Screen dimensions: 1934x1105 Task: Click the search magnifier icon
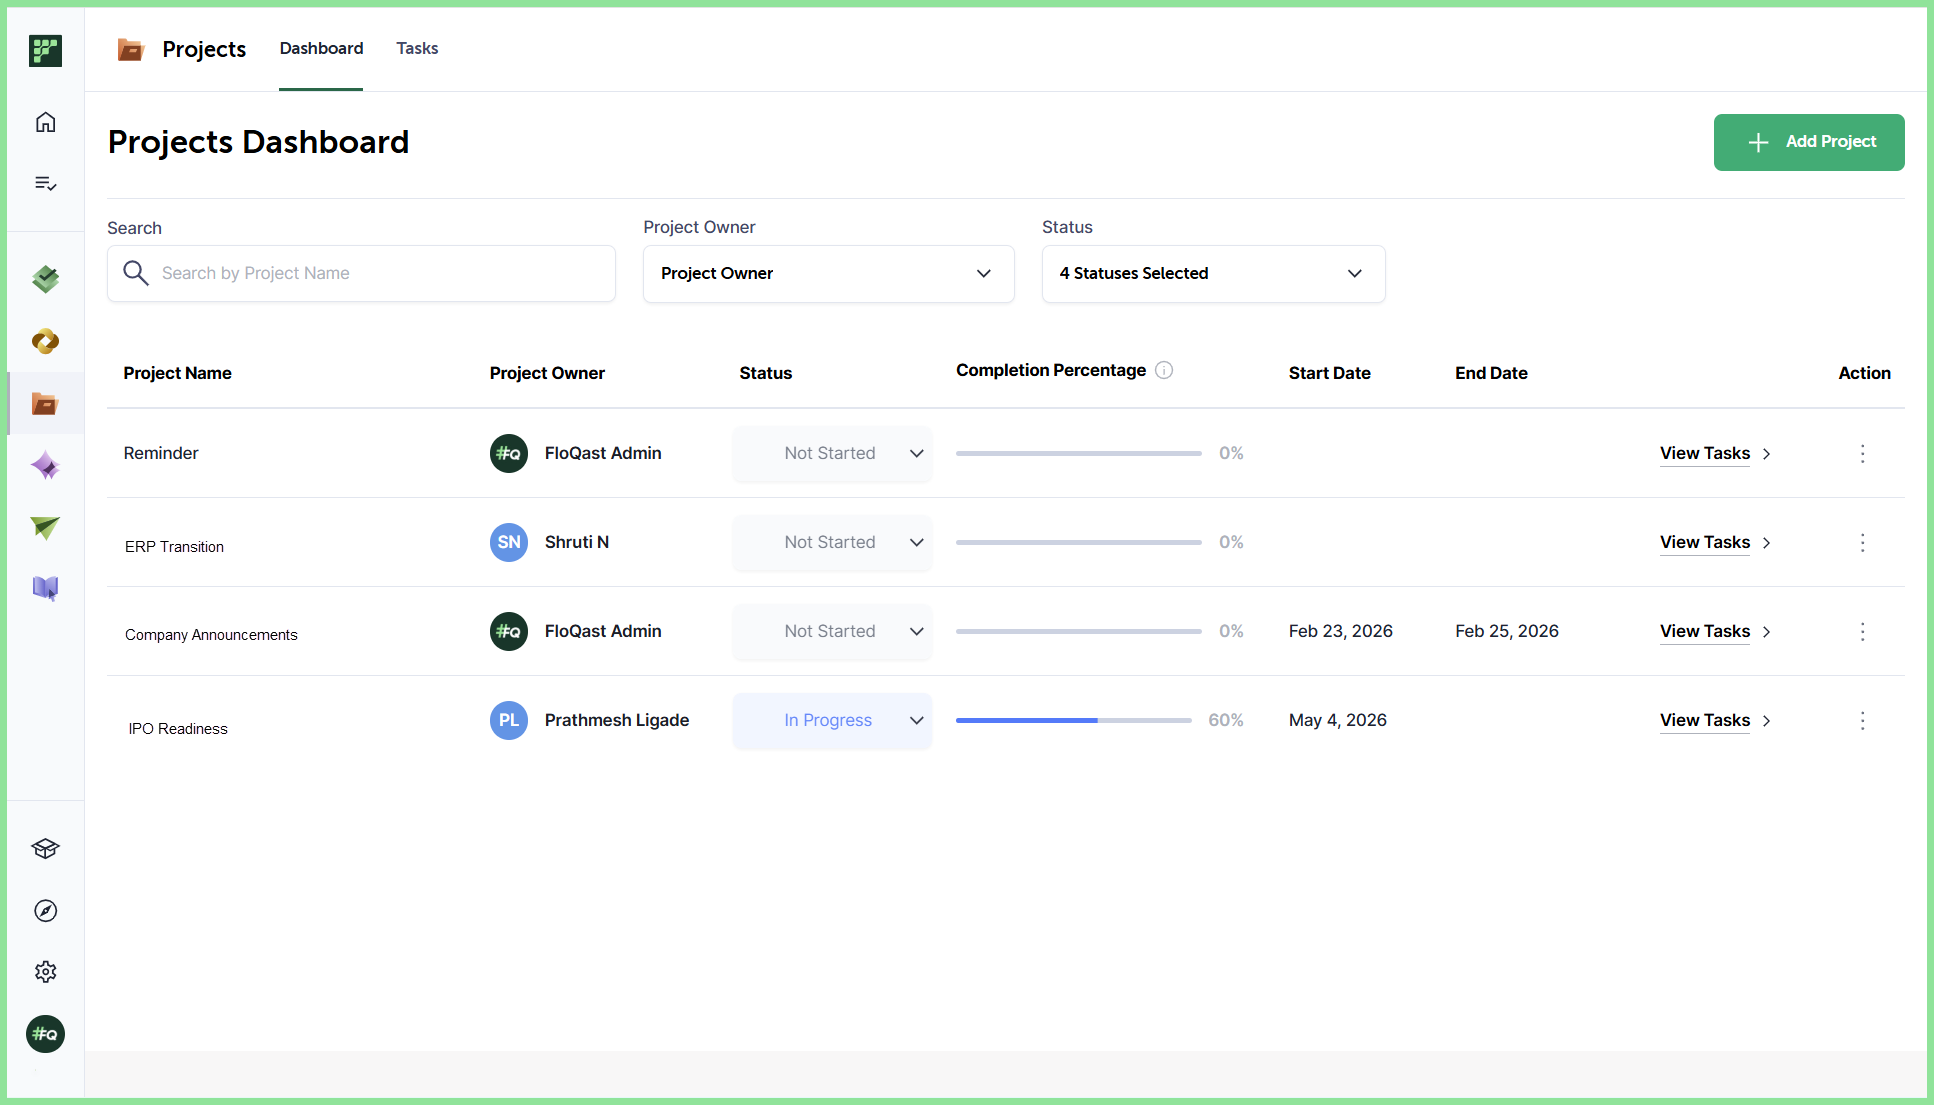pos(136,273)
